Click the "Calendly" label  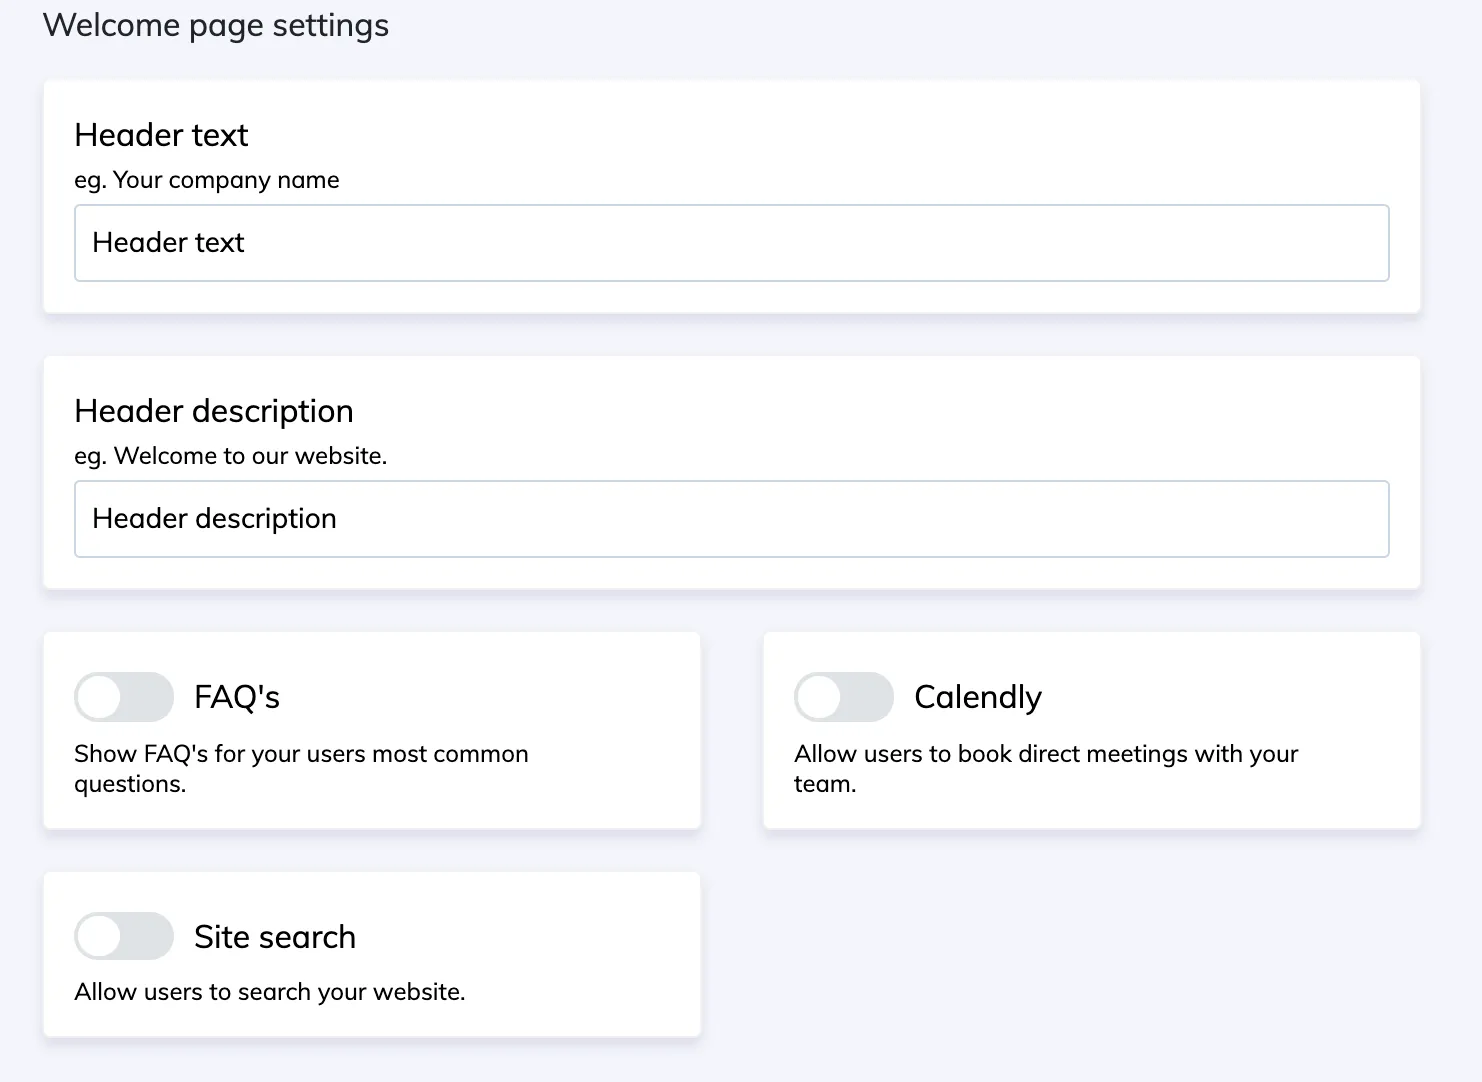(x=978, y=697)
